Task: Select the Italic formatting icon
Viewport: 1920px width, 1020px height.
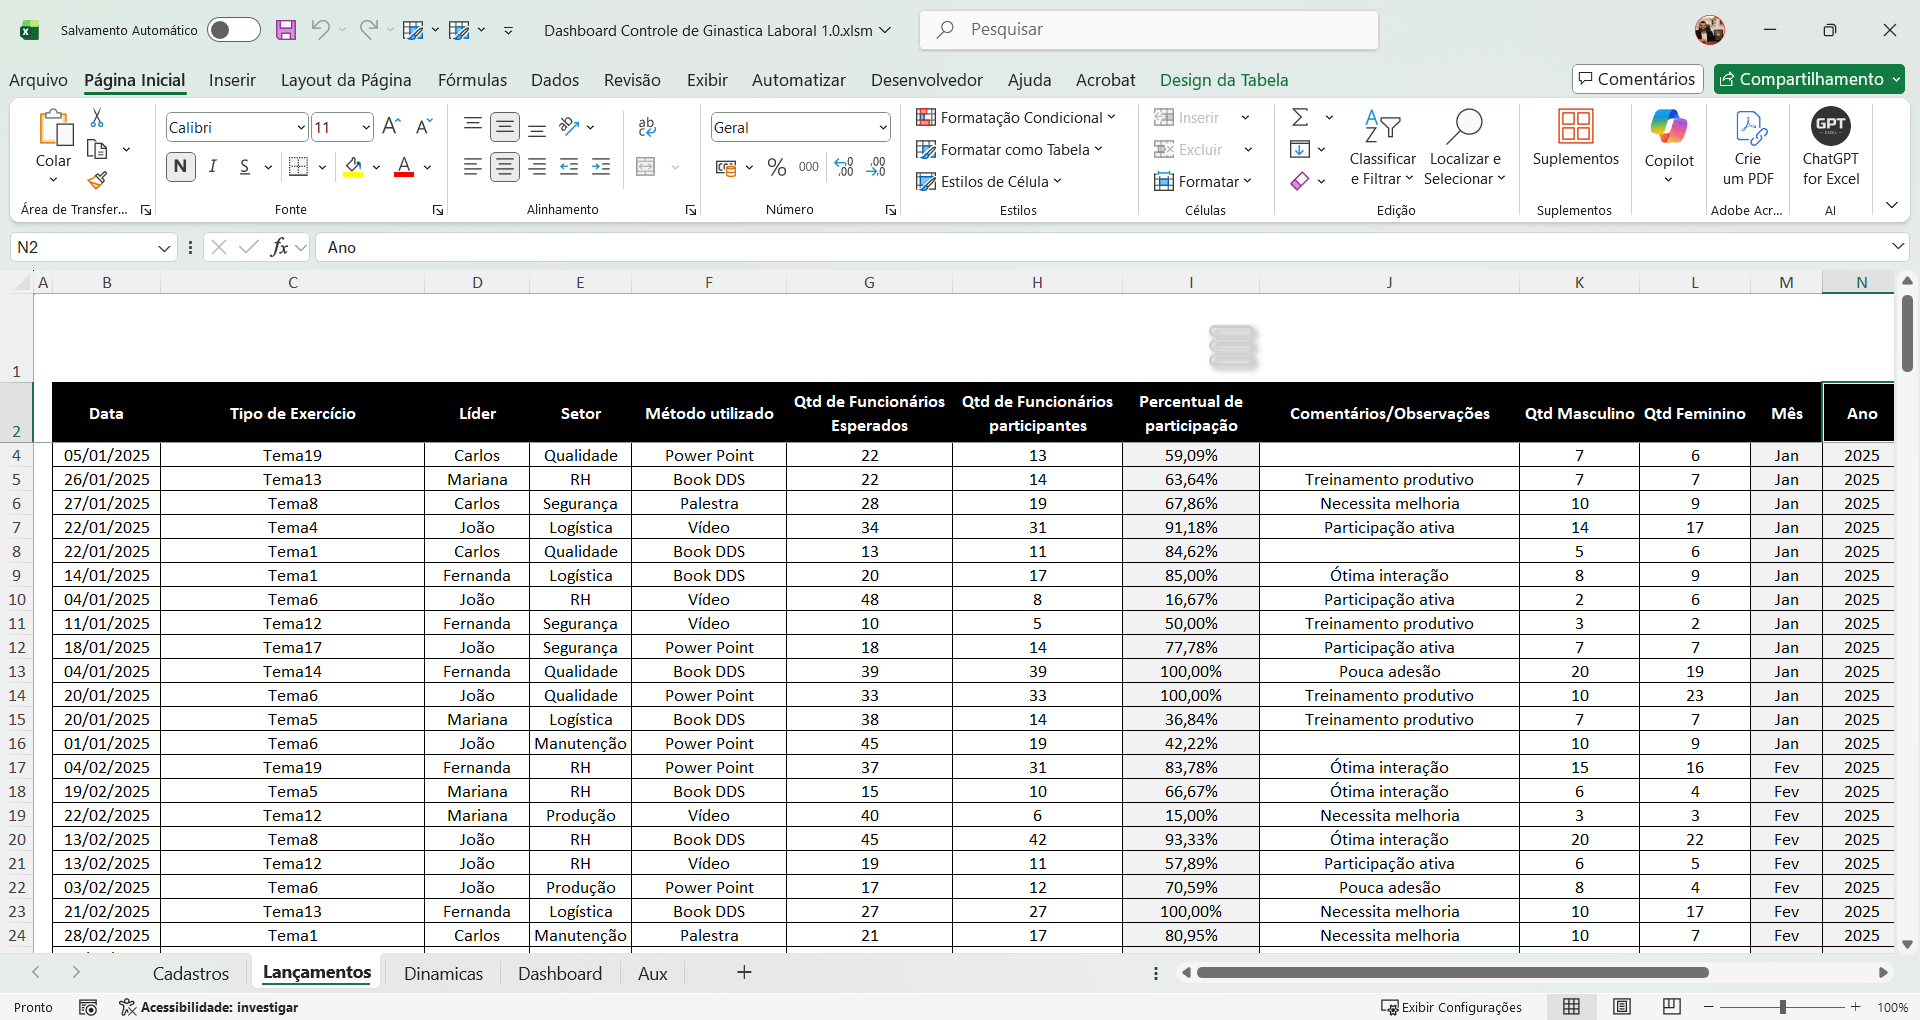Action: pyautogui.click(x=212, y=167)
